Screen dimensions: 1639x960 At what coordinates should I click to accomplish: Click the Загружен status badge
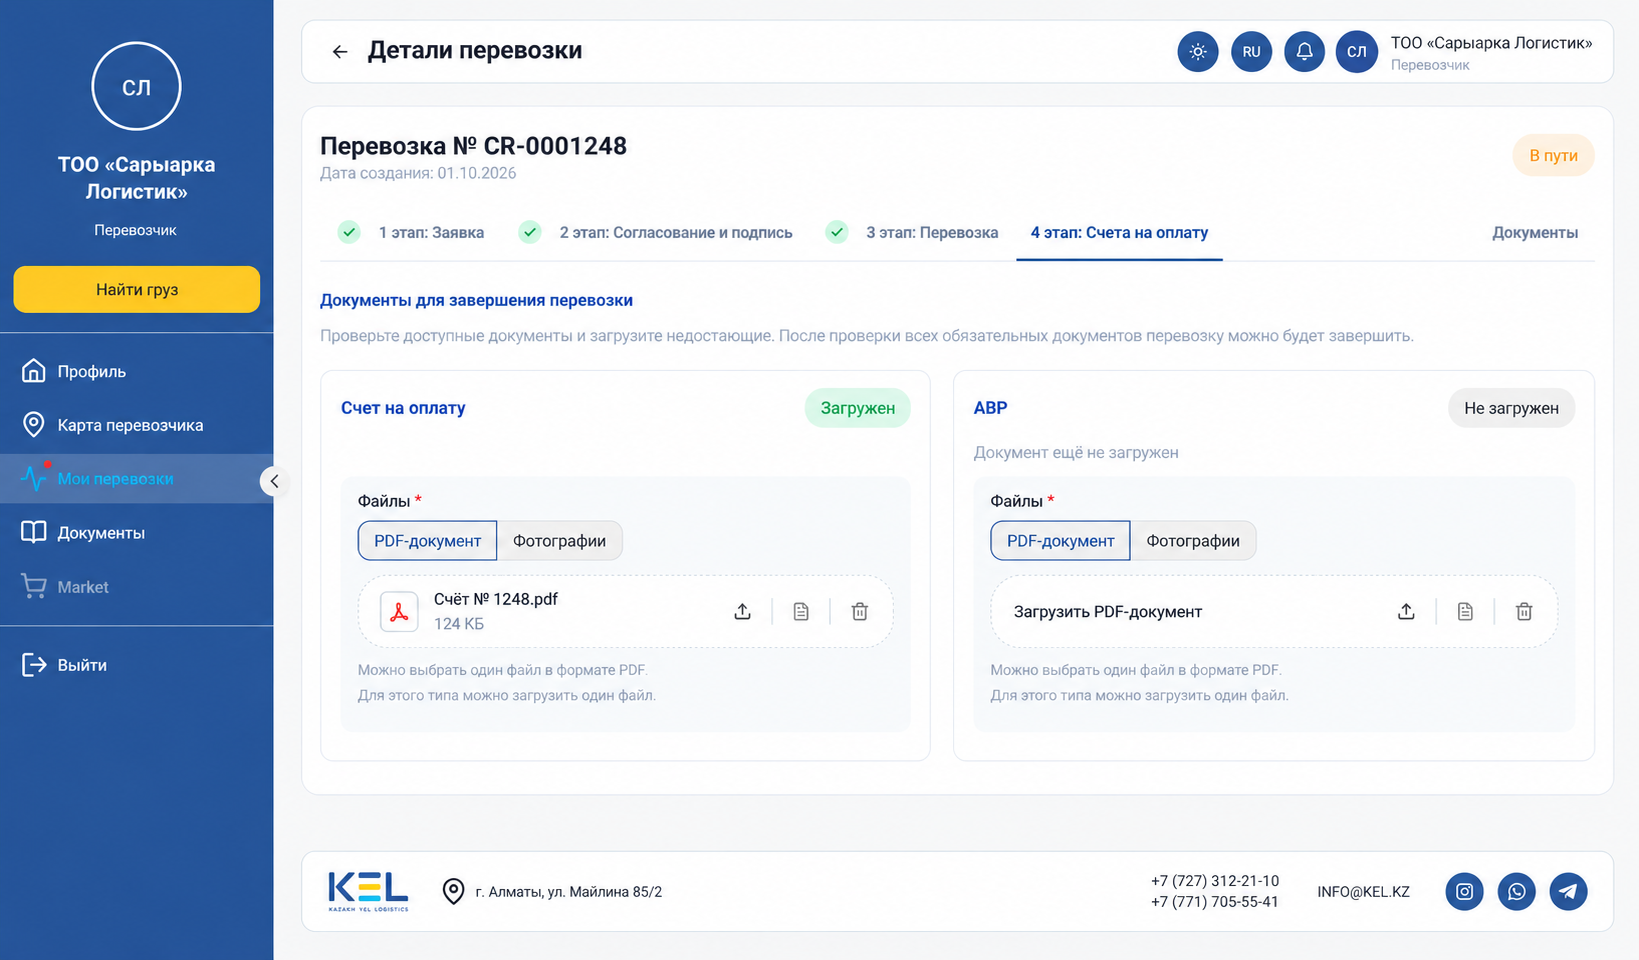[858, 408]
